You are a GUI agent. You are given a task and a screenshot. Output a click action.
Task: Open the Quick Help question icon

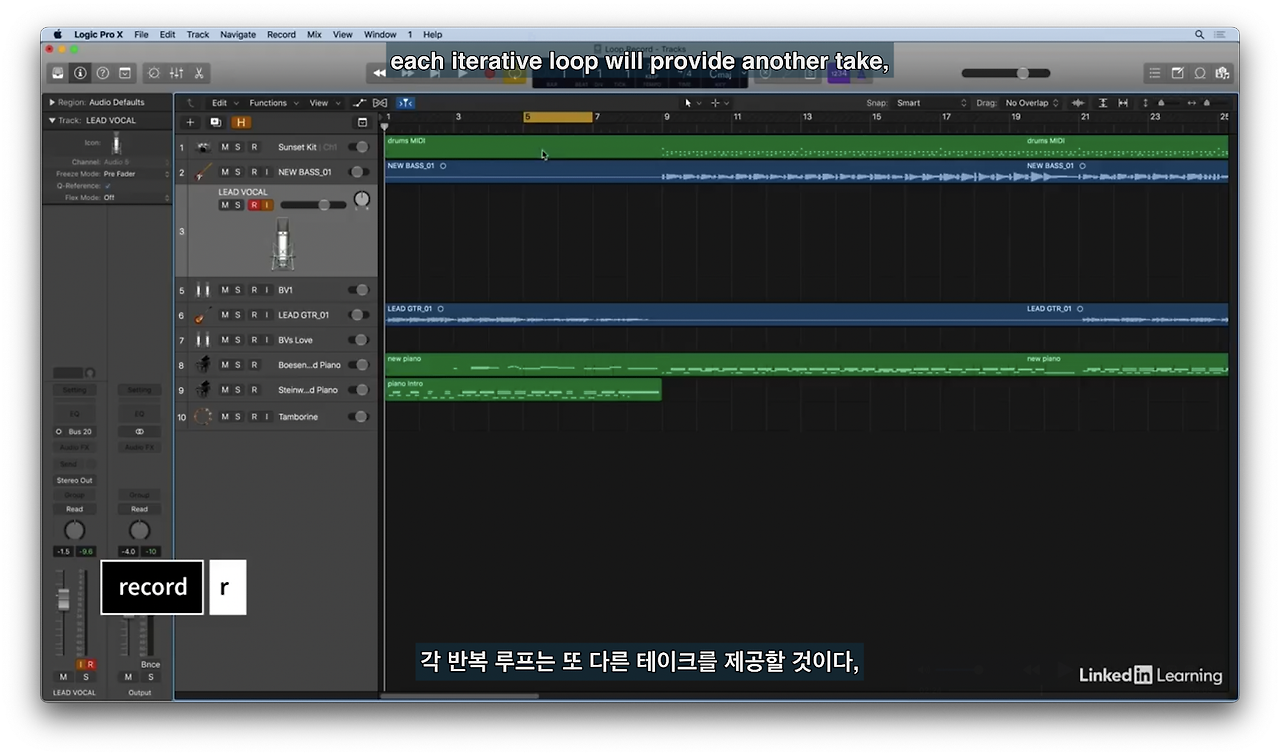[102, 73]
